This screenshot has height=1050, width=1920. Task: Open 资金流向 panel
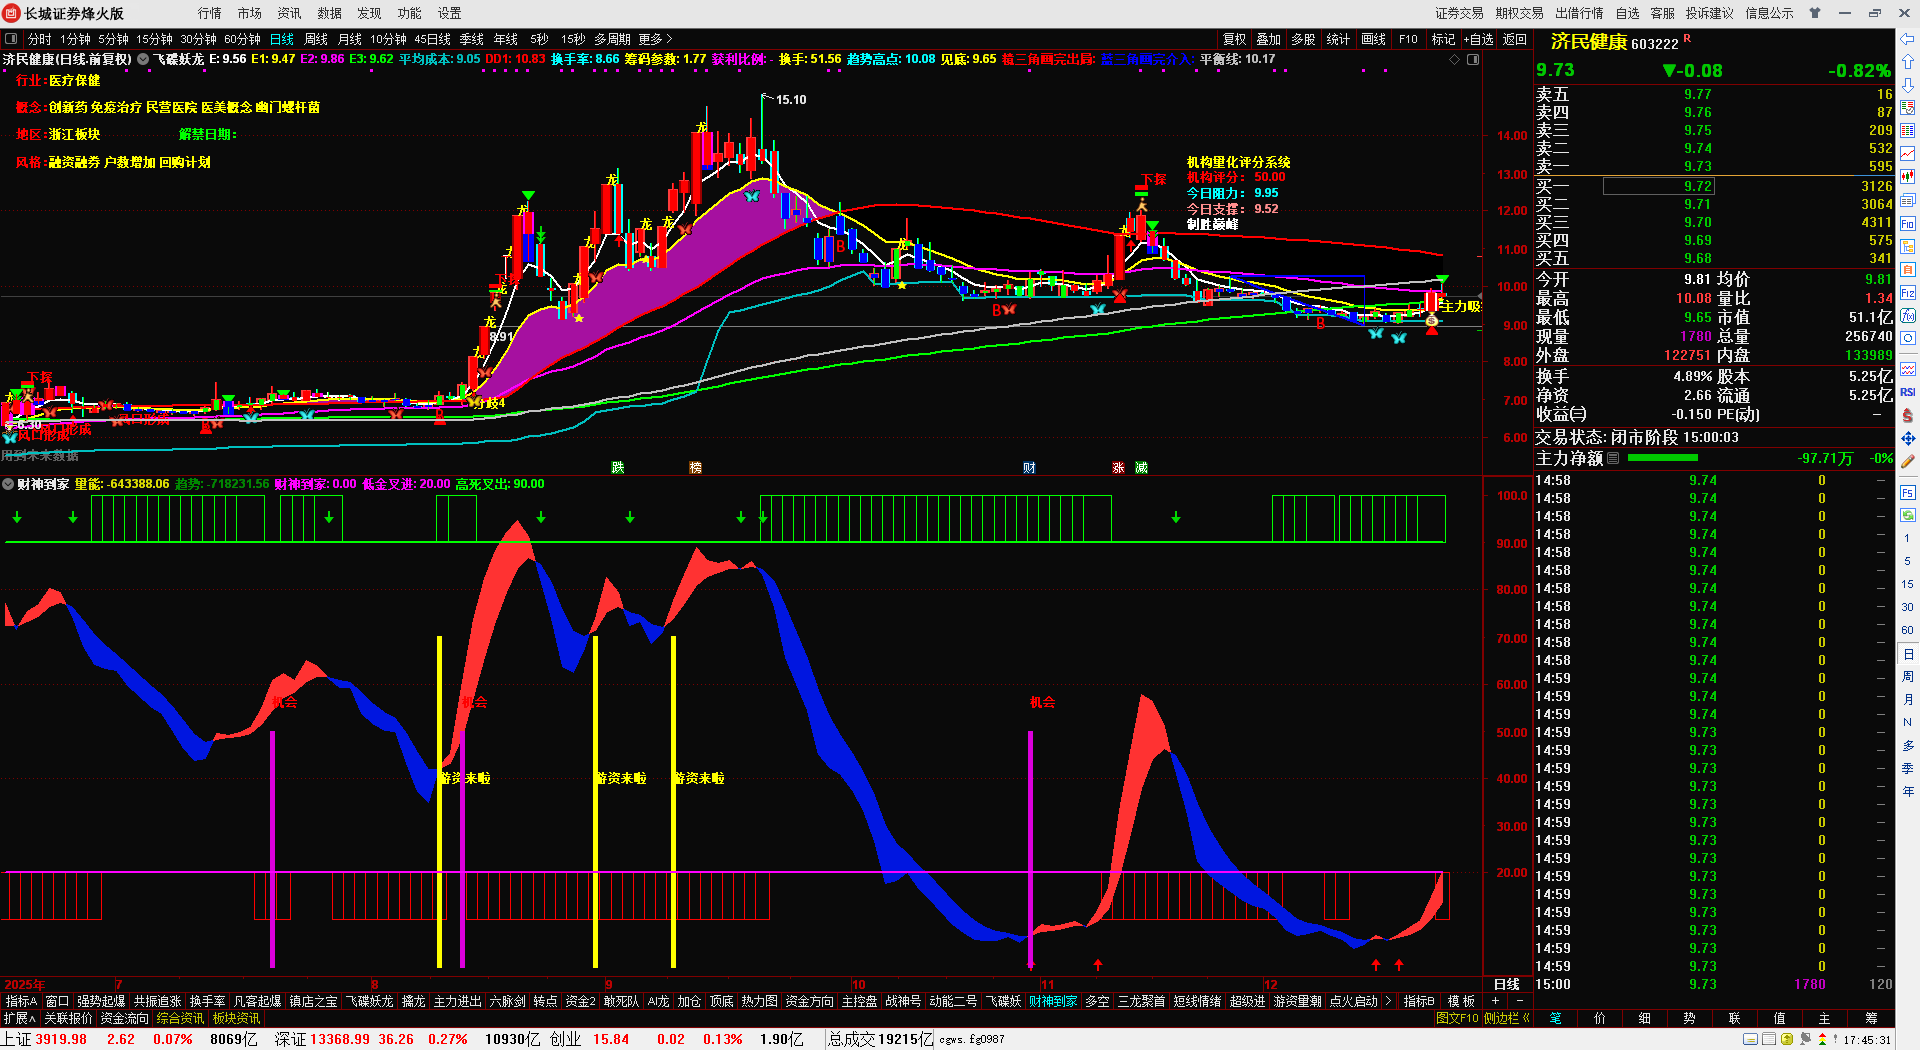pyautogui.click(x=125, y=1018)
